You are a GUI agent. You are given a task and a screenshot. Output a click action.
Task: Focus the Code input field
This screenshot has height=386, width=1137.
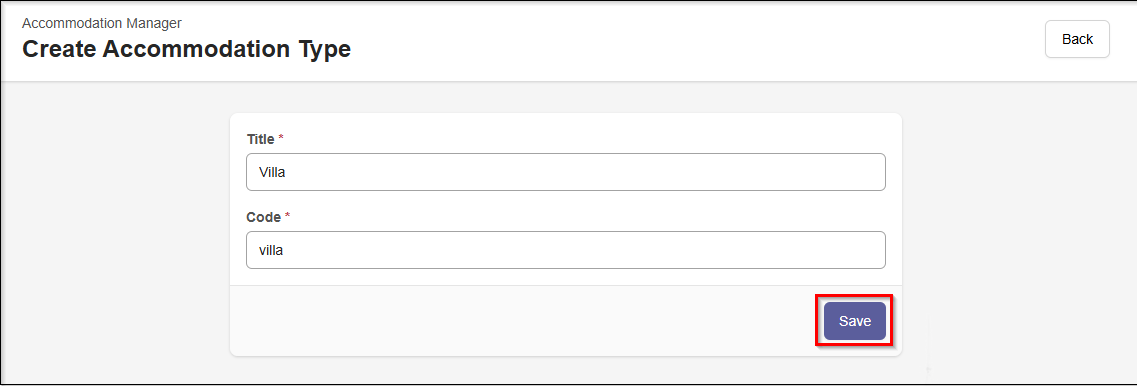[566, 250]
